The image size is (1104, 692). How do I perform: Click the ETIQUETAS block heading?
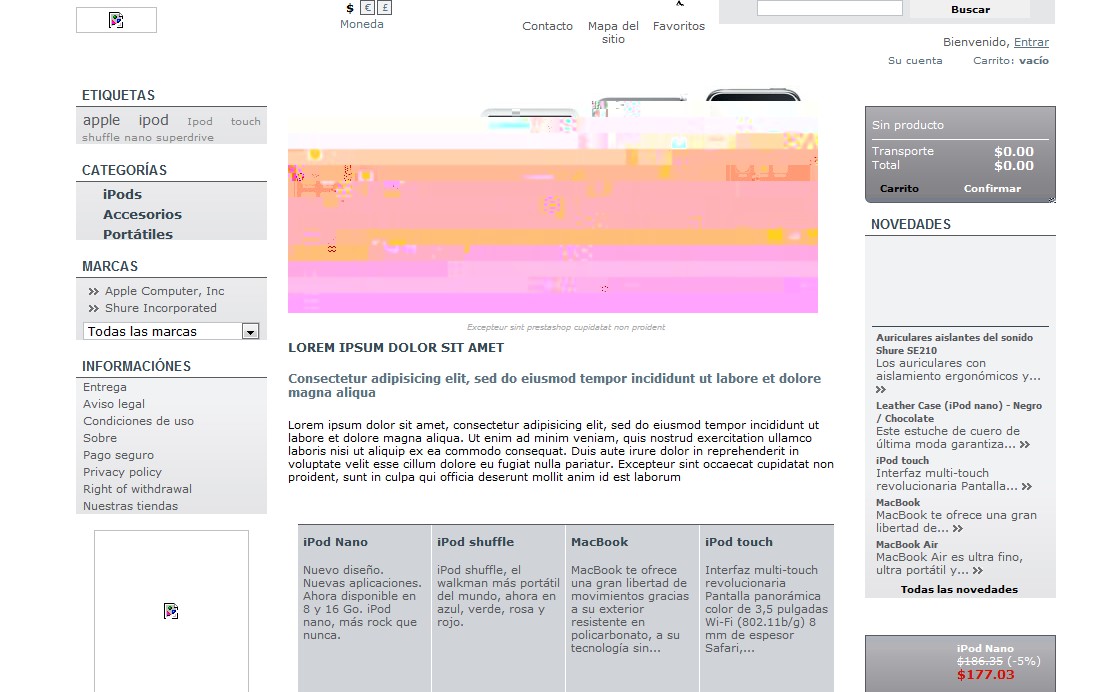point(118,95)
